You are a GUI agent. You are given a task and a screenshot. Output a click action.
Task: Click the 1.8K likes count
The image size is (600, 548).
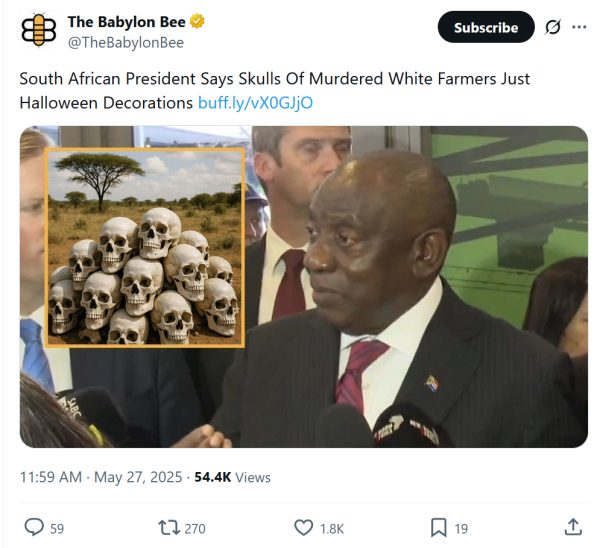tap(332, 528)
